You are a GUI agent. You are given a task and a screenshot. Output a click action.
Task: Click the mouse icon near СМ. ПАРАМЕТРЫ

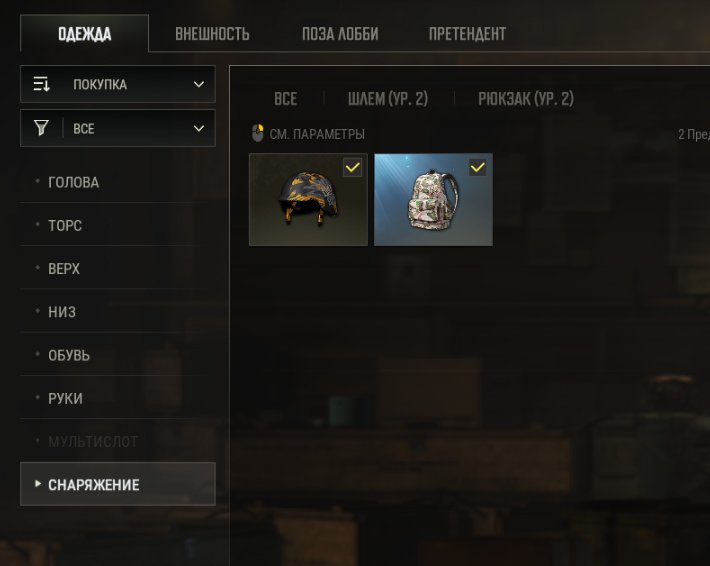pyautogui.click(x=258, y=133)
